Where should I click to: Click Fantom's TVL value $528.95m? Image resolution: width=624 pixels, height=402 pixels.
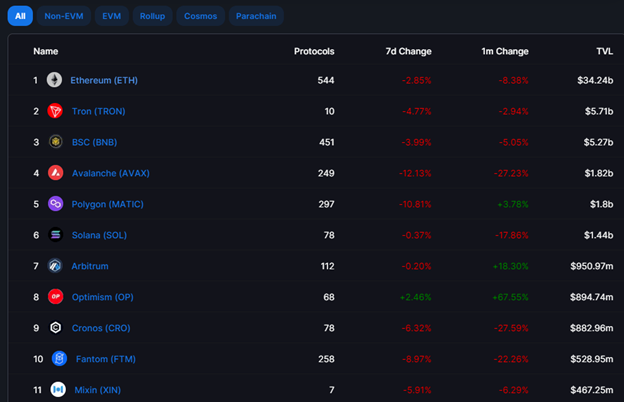click(x=592, y=359)
